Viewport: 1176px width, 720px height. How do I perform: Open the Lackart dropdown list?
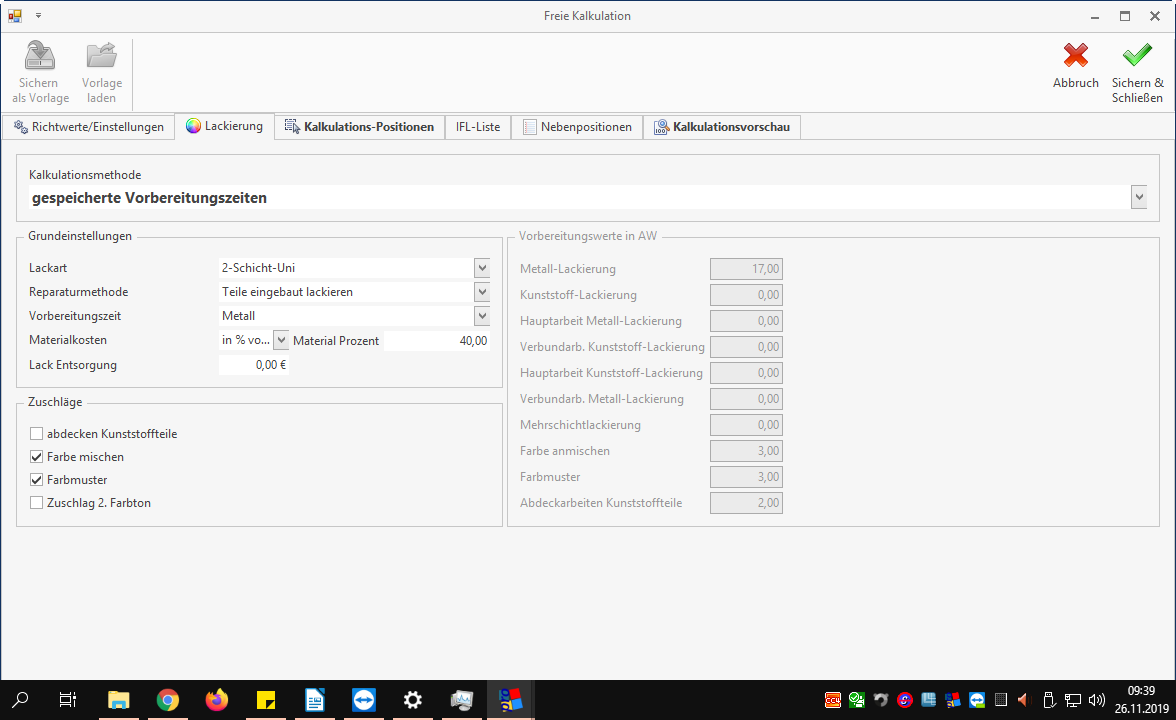pyautogui.click(x=482, y=268)
